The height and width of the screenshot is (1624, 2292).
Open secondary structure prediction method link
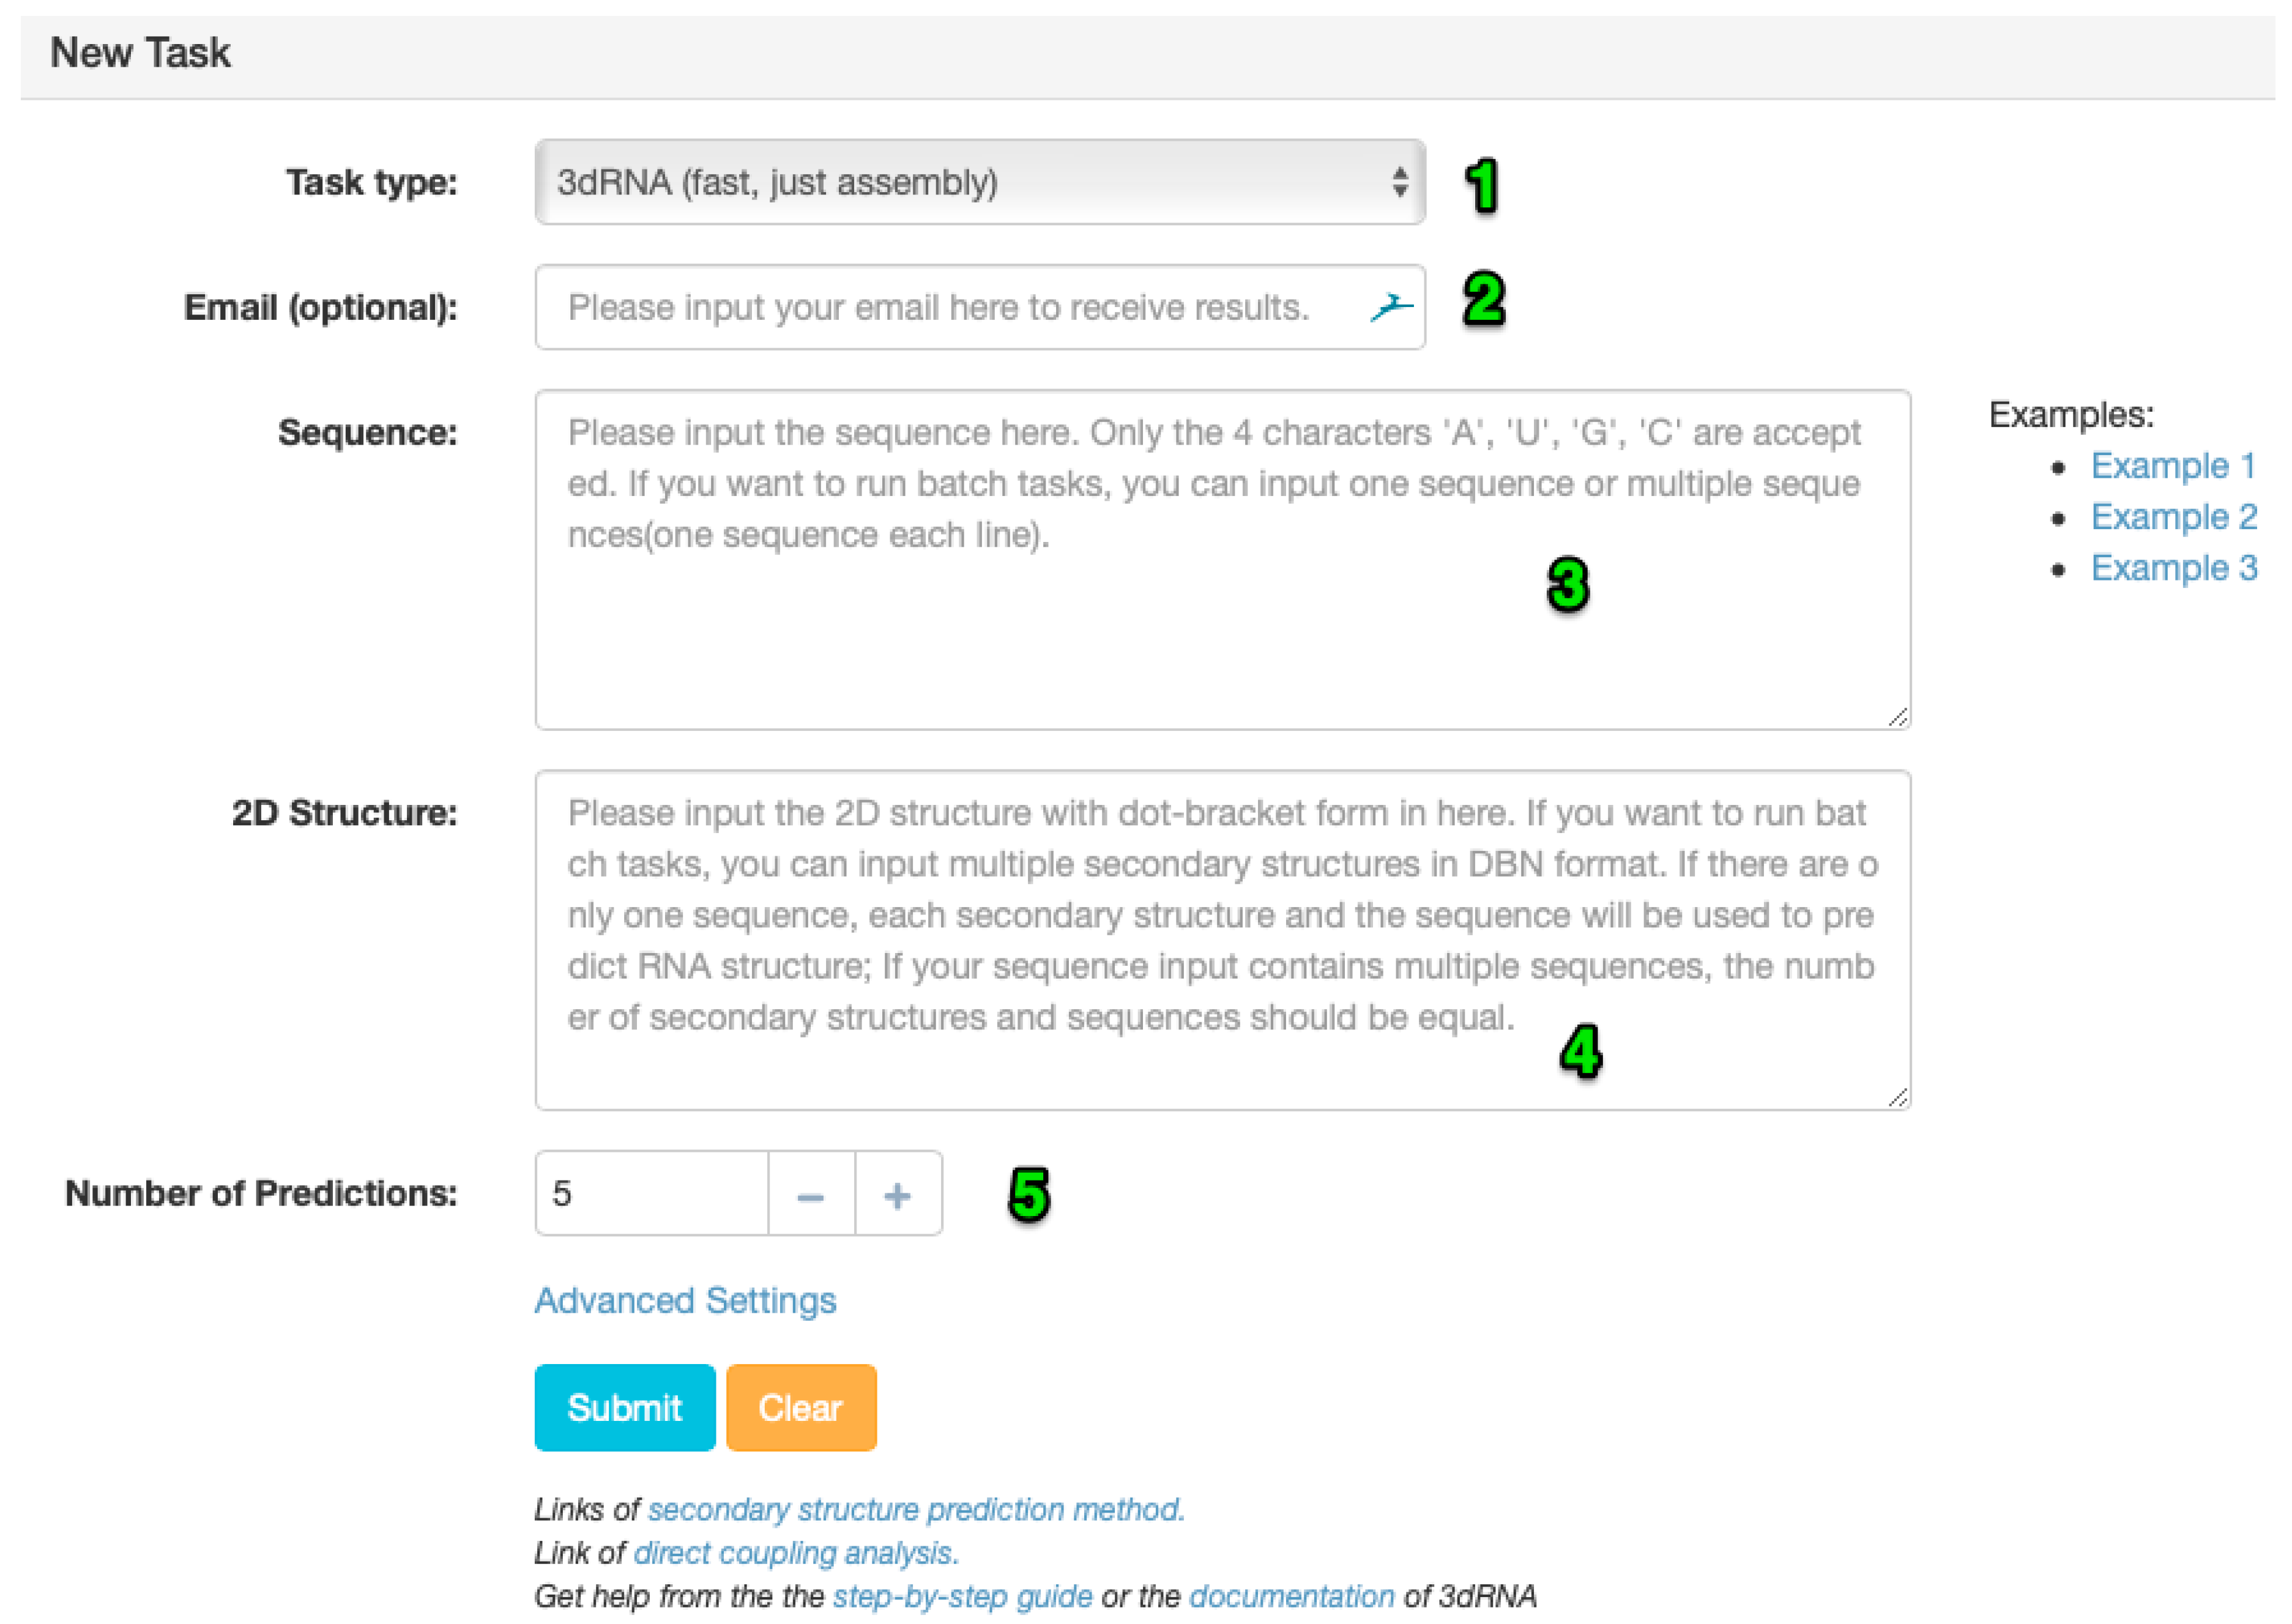915,1509
